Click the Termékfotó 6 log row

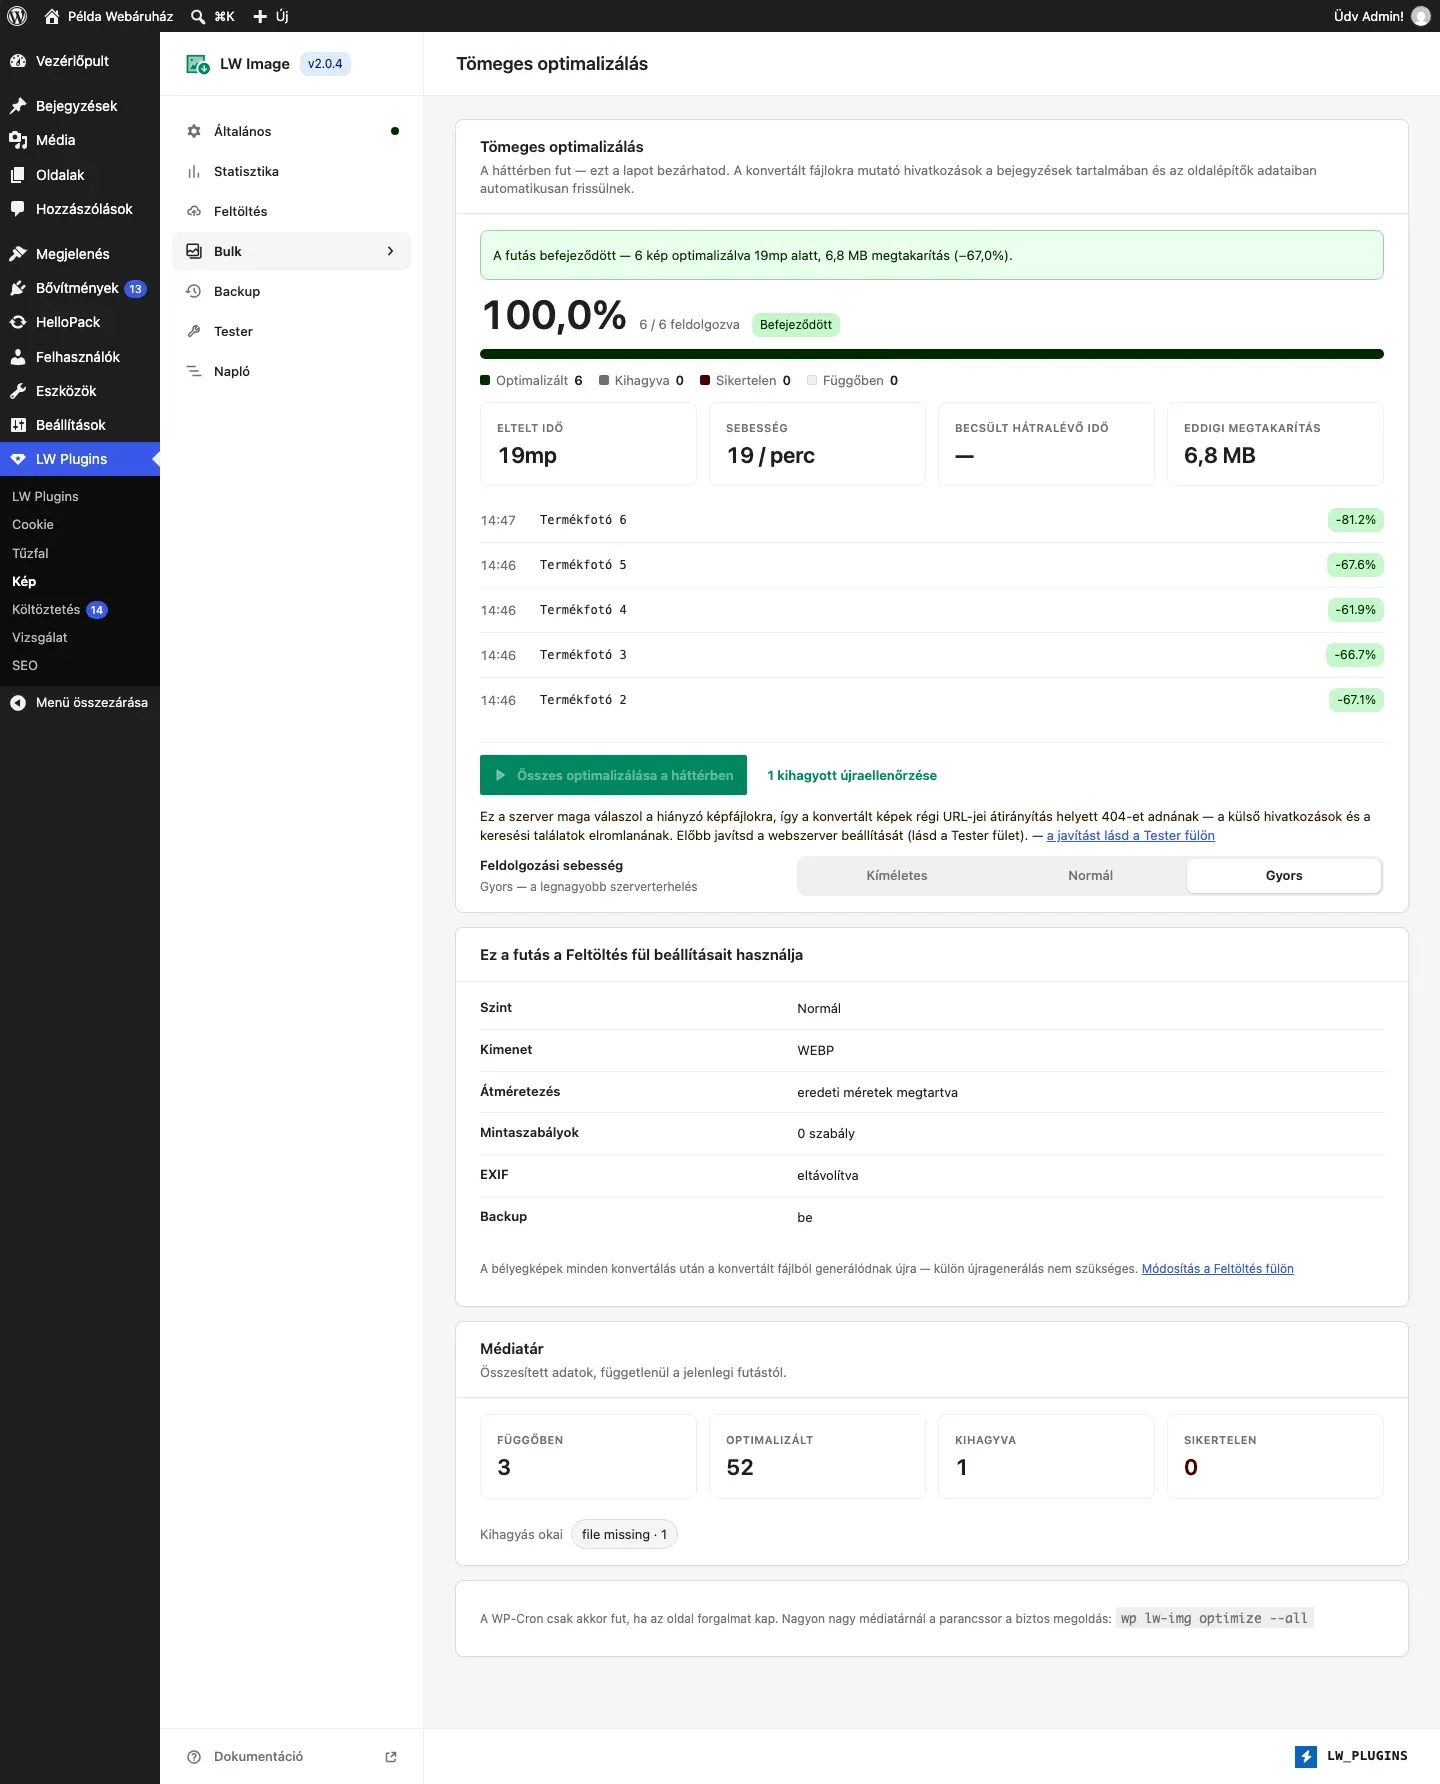(932, 520)
